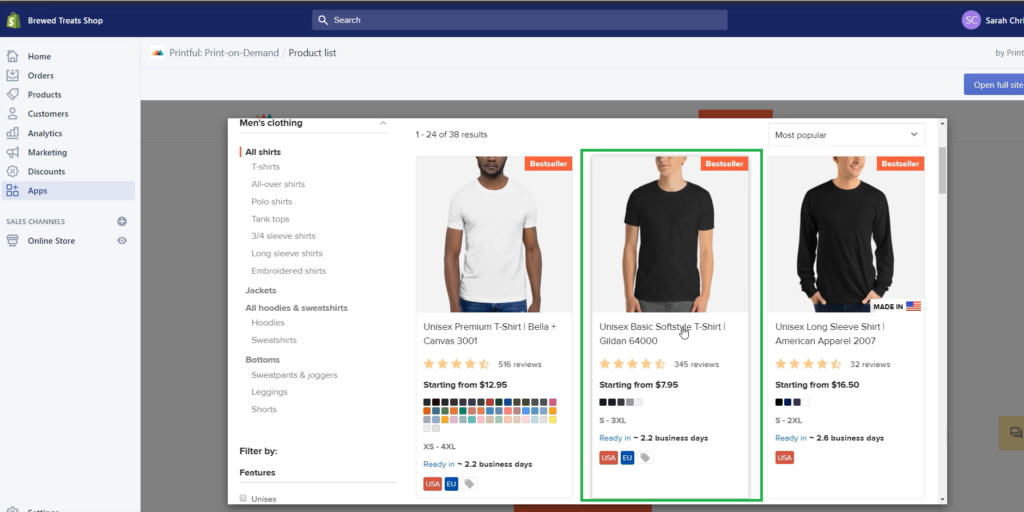Click the search magnifier icon

point(323,20)
